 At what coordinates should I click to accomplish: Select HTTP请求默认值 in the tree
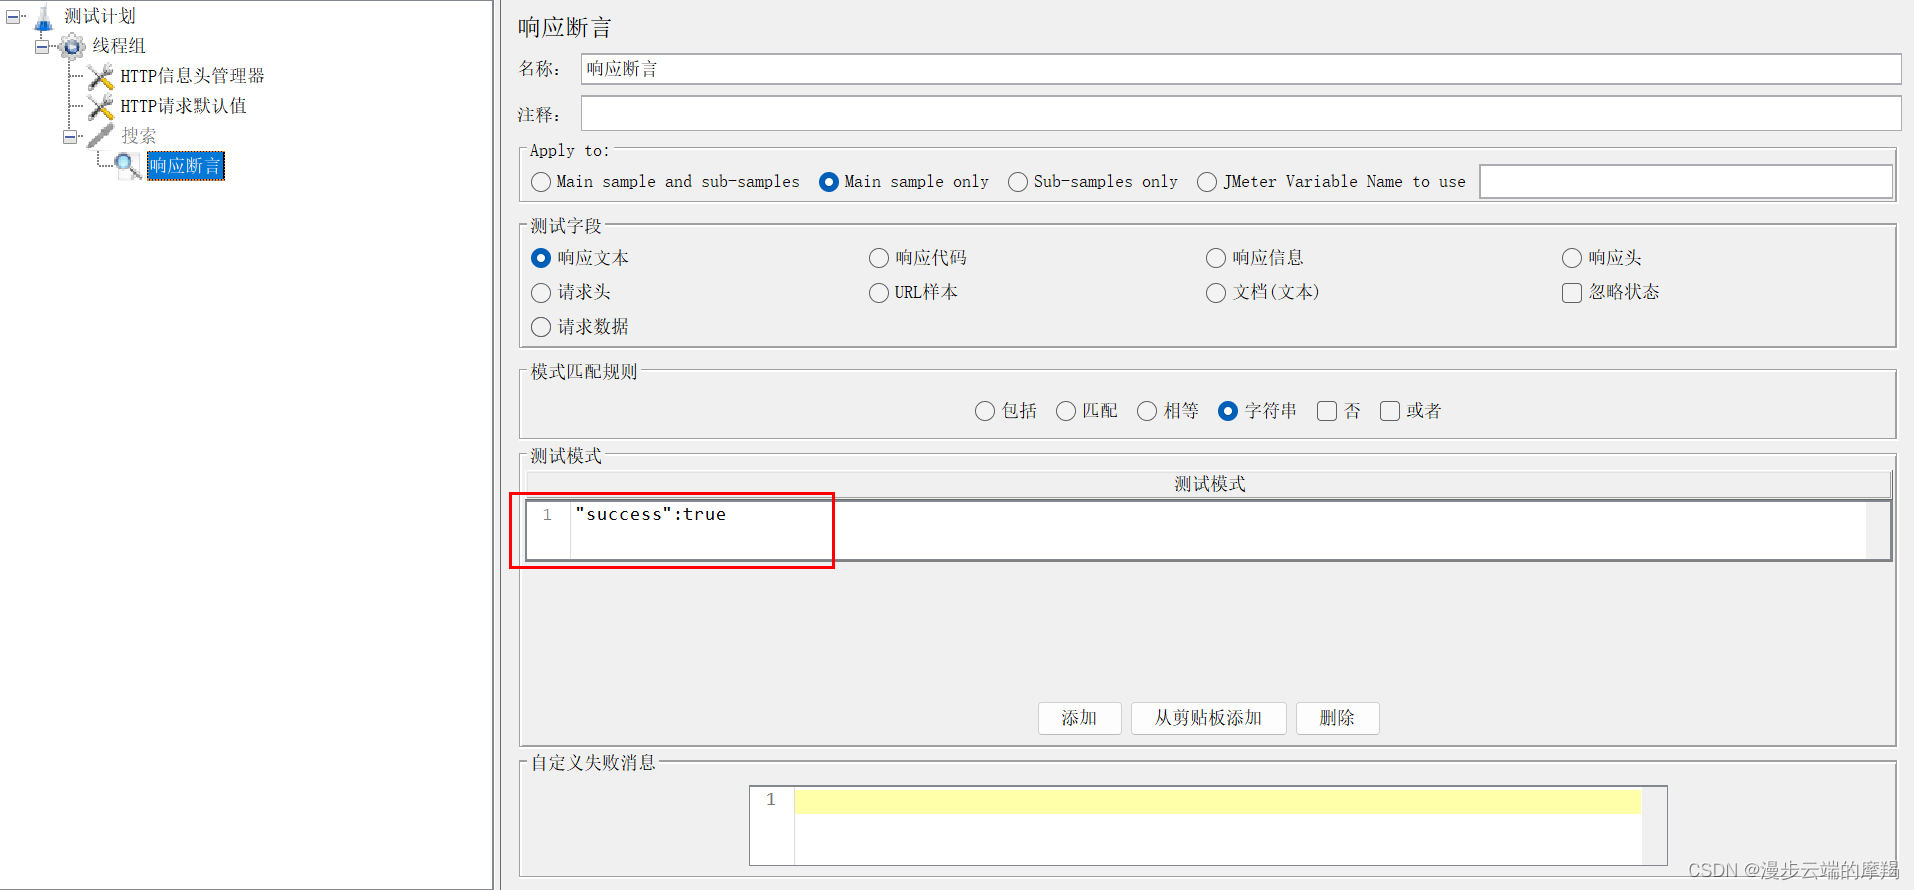[183, 106]
